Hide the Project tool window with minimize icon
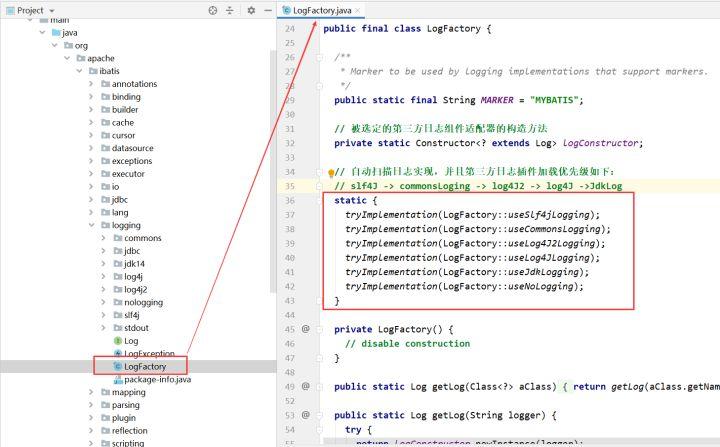Viewport: 720px width, 447px height. [x=267, y=10]
